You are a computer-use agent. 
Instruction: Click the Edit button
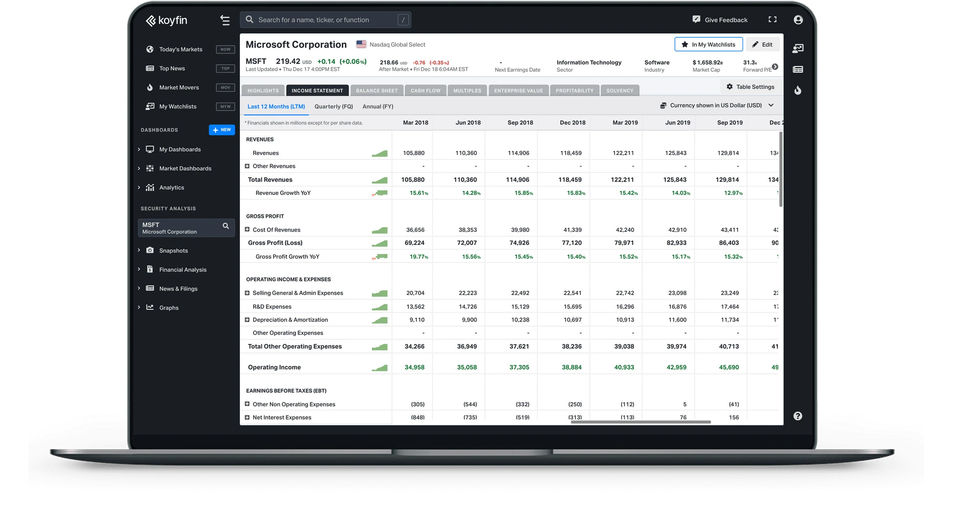(x=763, y=44)
